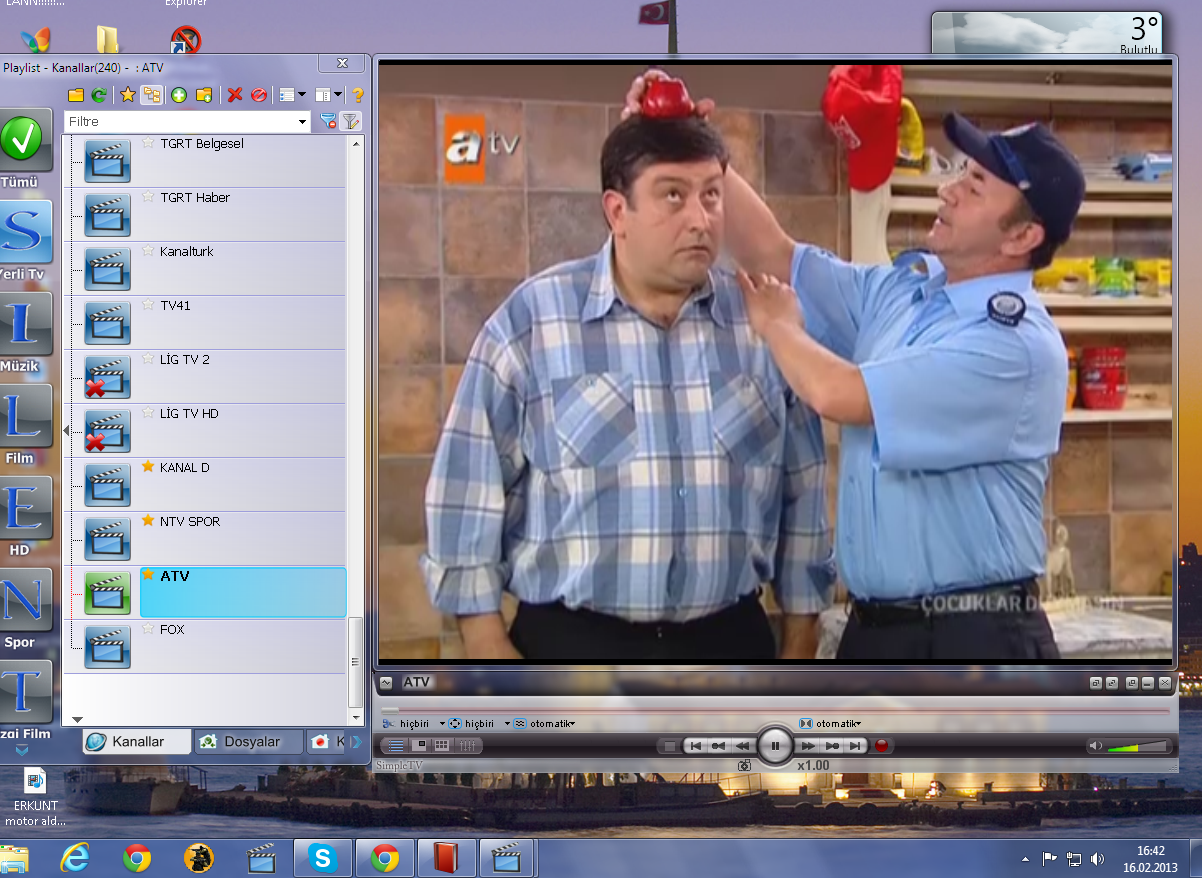The image size is (1202, 878).
Task: Open the equalizer sliders icon
Action: [x=470, y=746]
